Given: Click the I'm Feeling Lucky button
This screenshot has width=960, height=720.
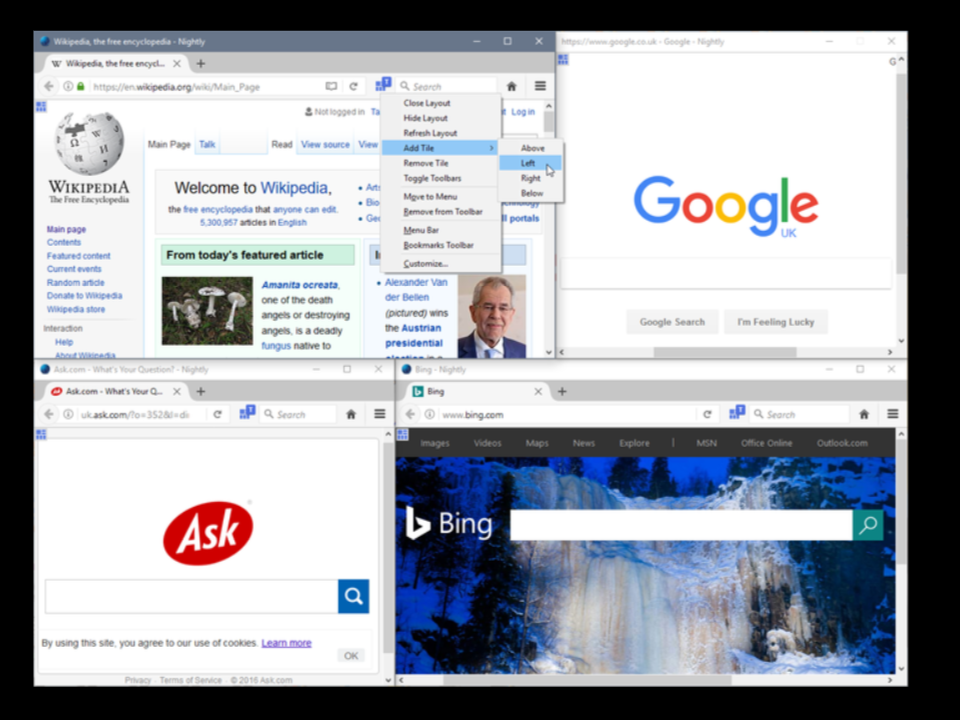Looking at the screenshot, I should click(x=776, y=322).
